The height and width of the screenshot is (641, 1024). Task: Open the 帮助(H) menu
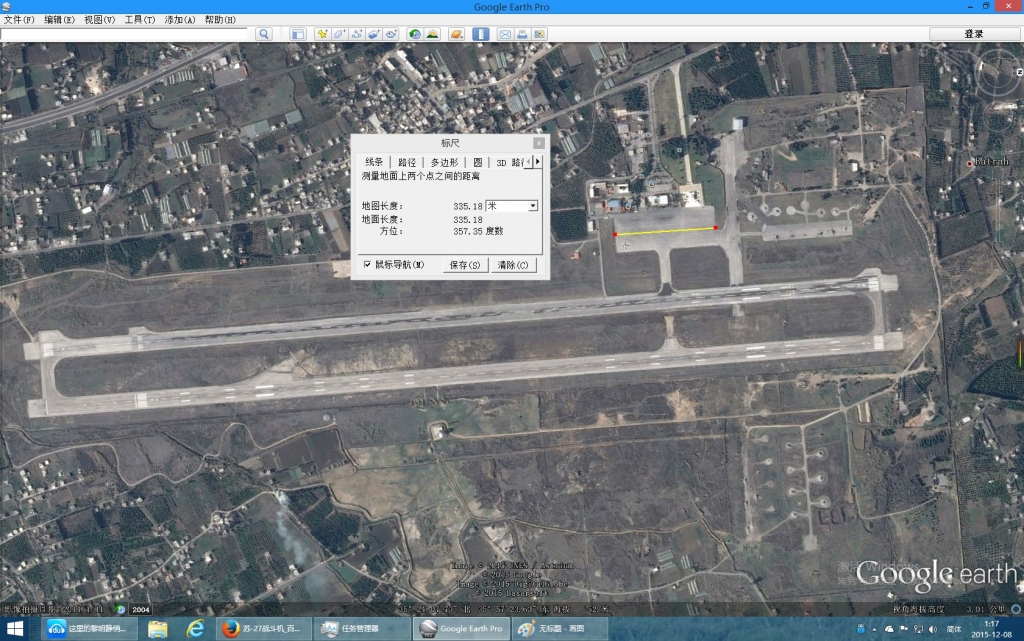coord(220,20)
